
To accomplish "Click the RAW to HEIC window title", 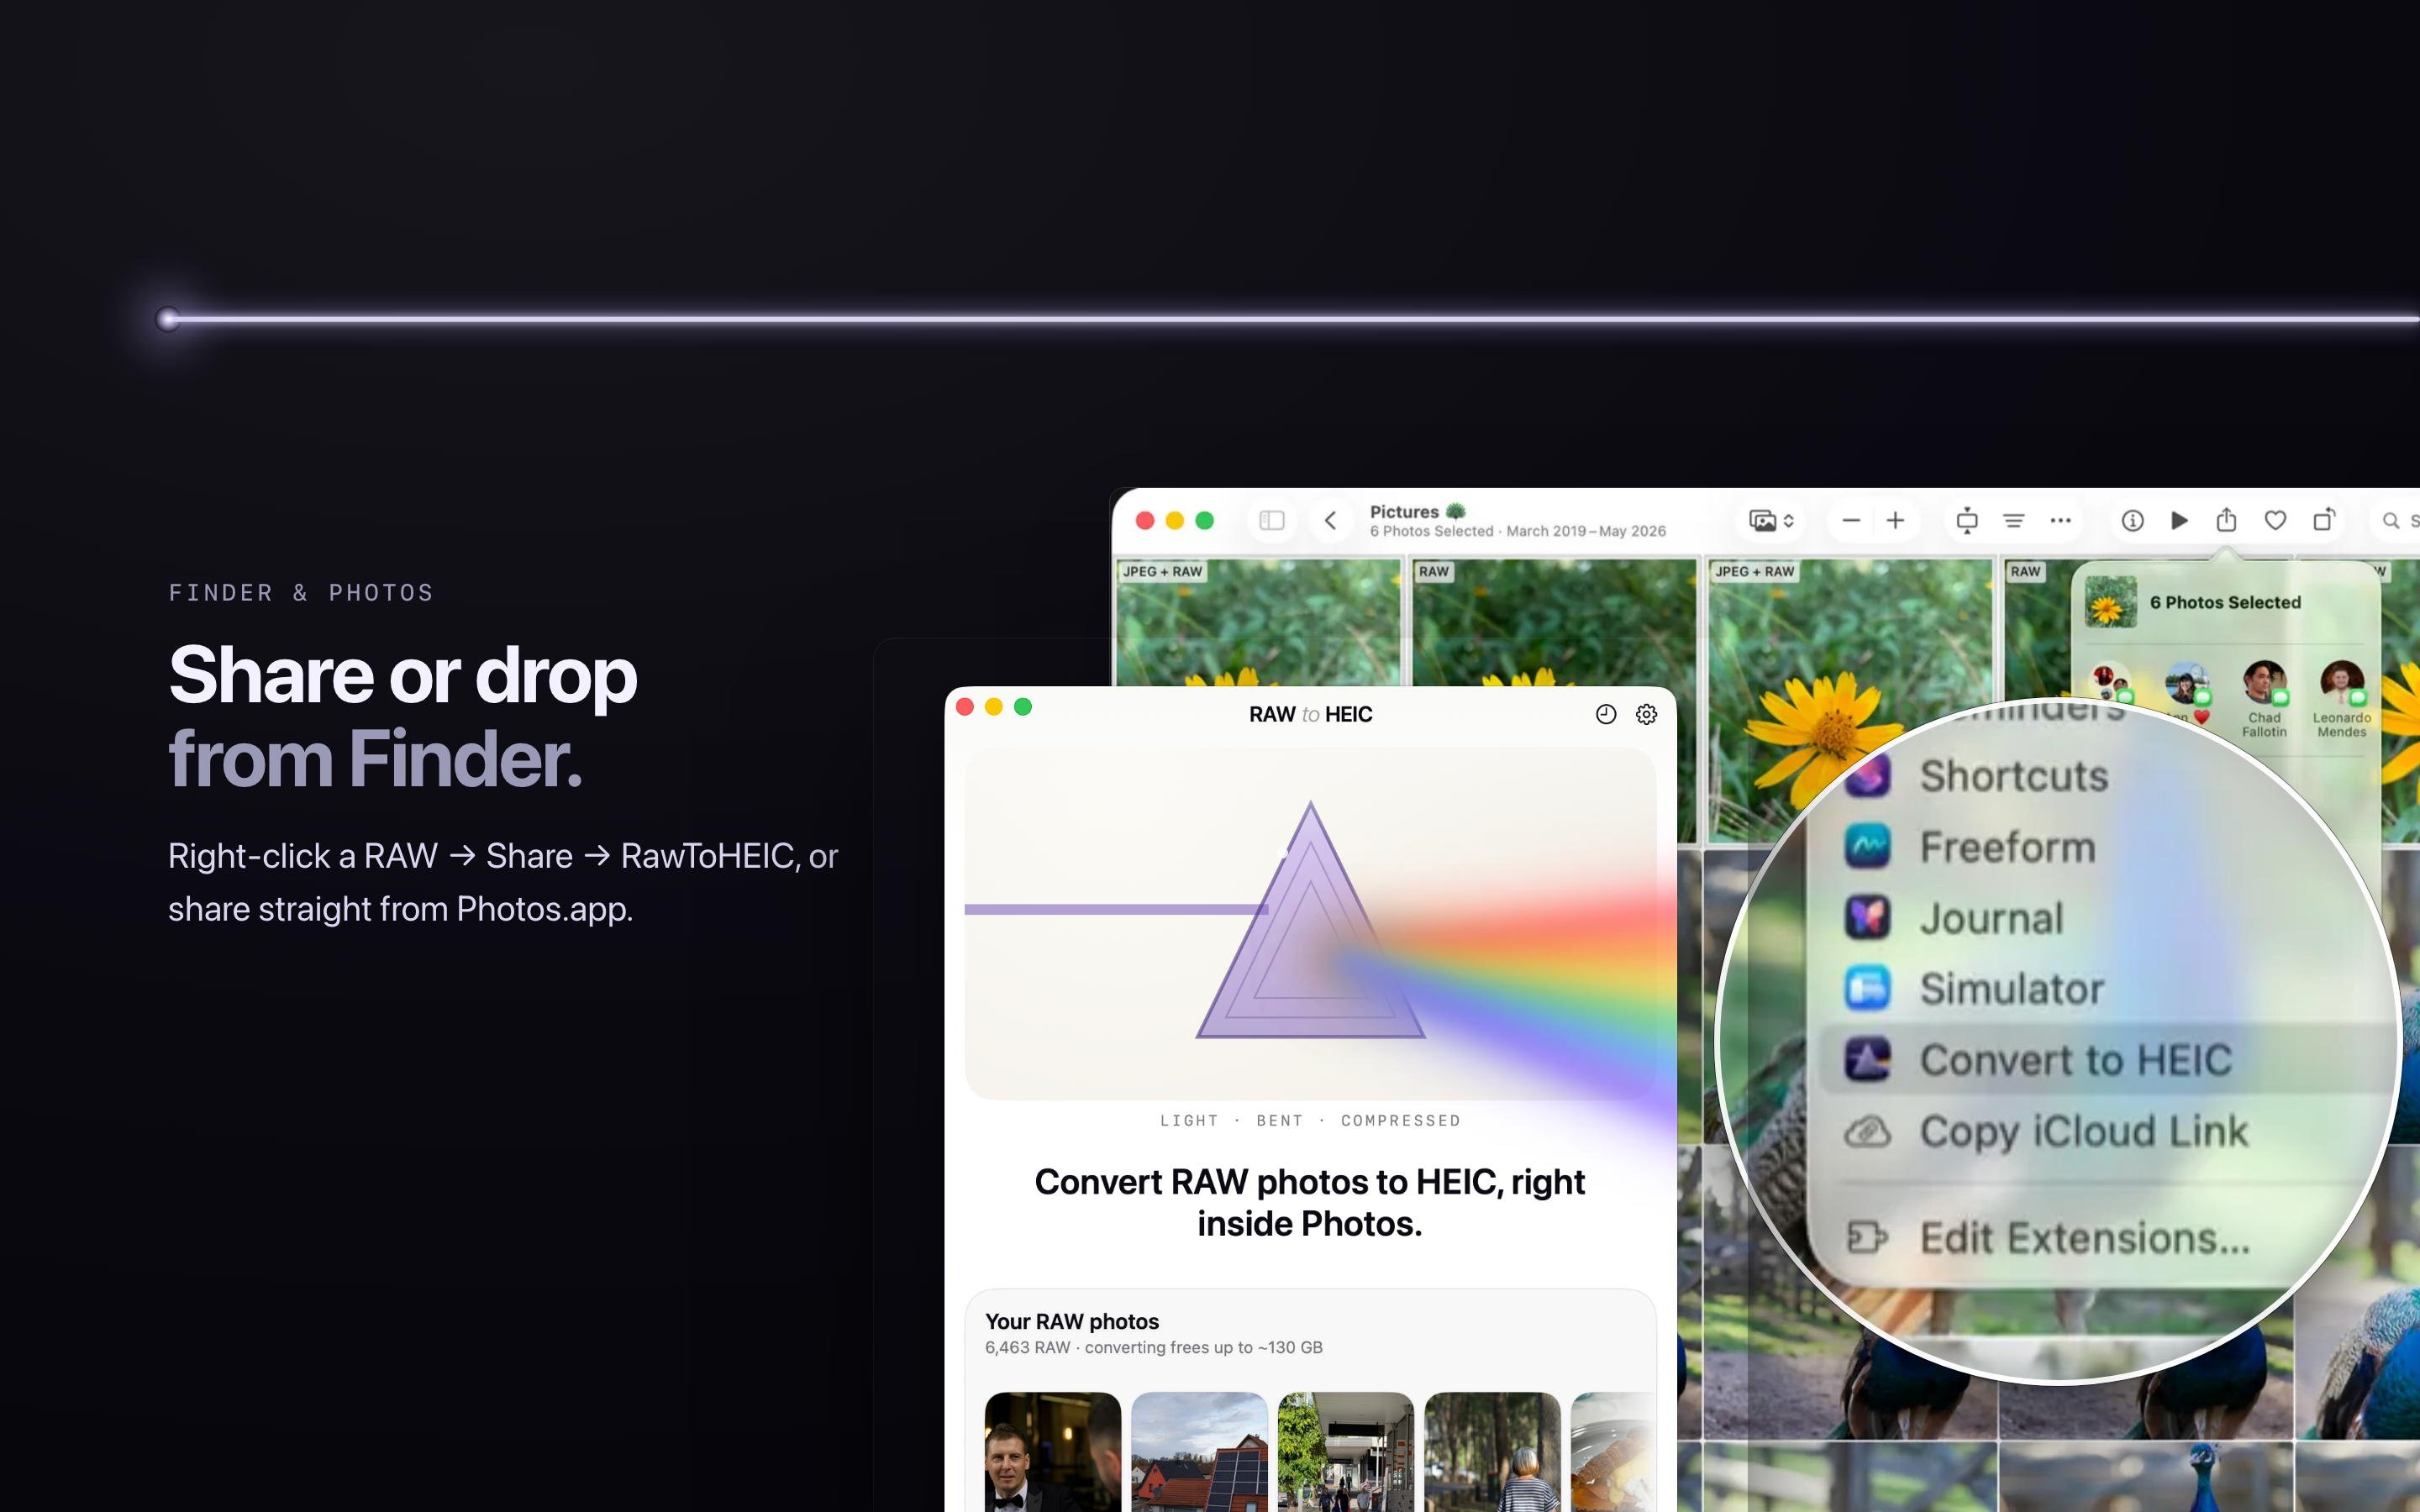I will coord(1310,714).
